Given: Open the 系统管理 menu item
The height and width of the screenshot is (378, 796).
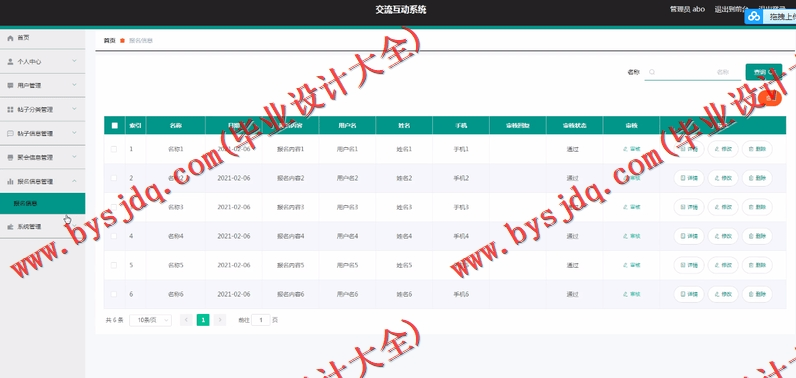Looking at the screenshot, I should pyautogui.click(x=43, y=227).
